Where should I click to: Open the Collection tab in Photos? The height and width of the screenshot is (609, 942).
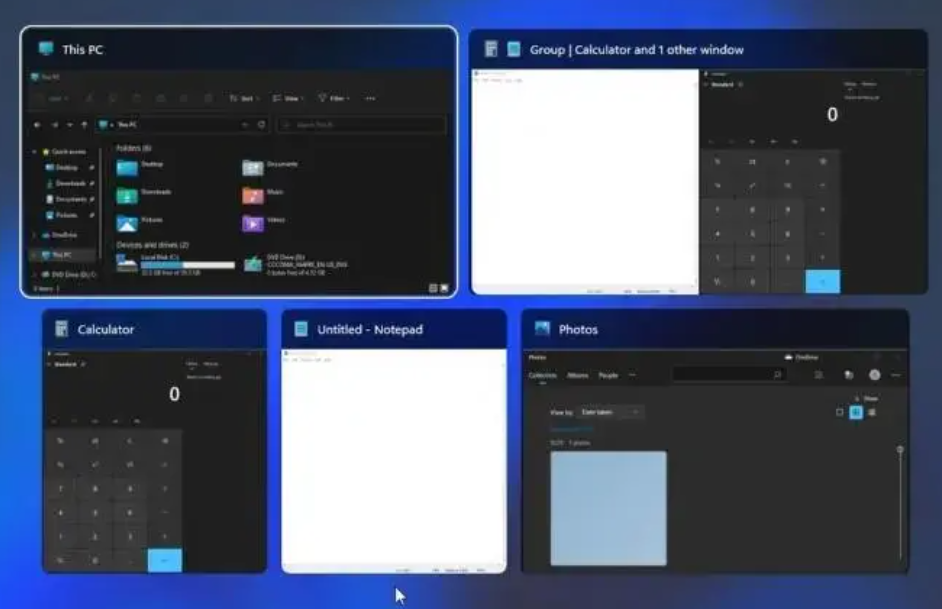pos(542,375)
